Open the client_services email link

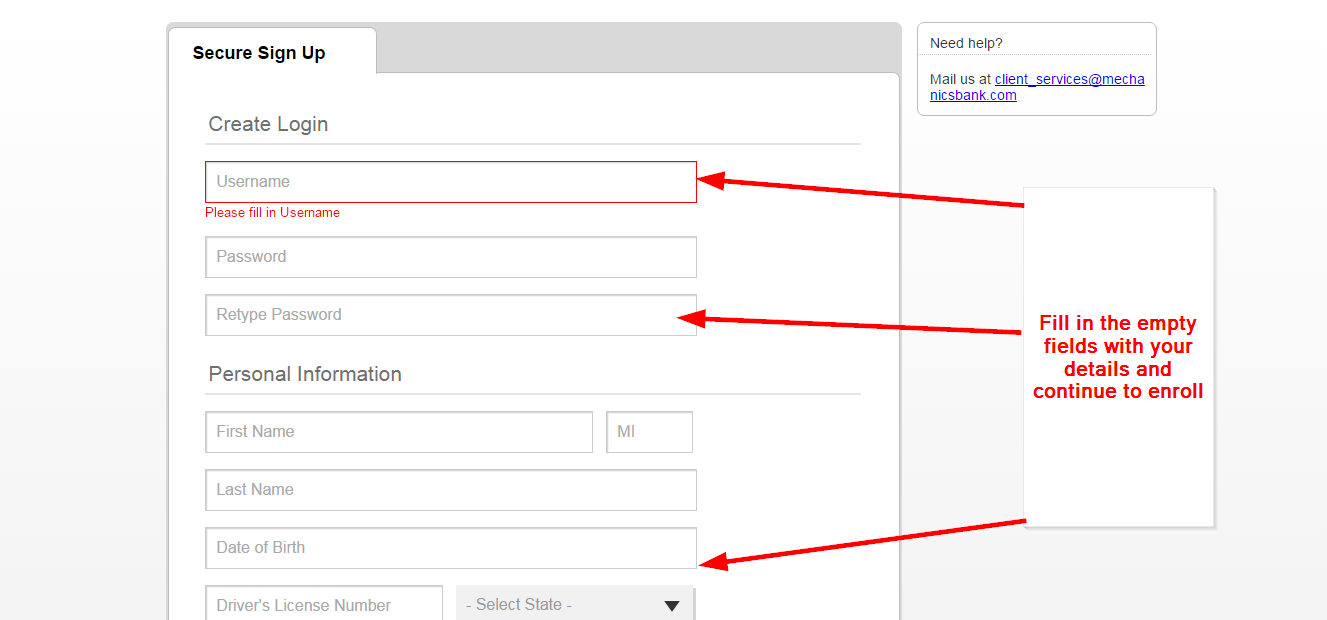point(1069,79)
